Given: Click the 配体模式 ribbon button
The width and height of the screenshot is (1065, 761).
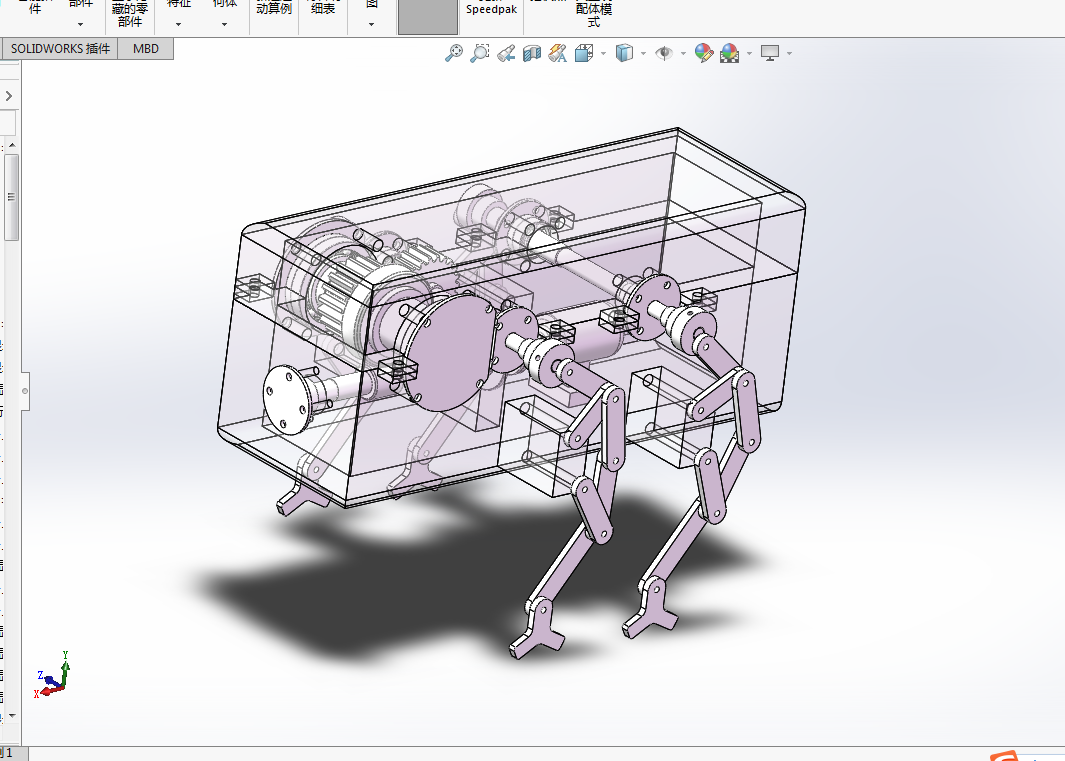Looking at the screenshot, I should click(x=594, y=14).
